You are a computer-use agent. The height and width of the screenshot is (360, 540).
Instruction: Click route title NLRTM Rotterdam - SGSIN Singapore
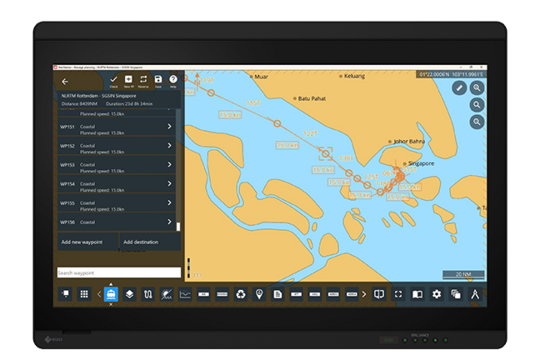pos(99,96)
